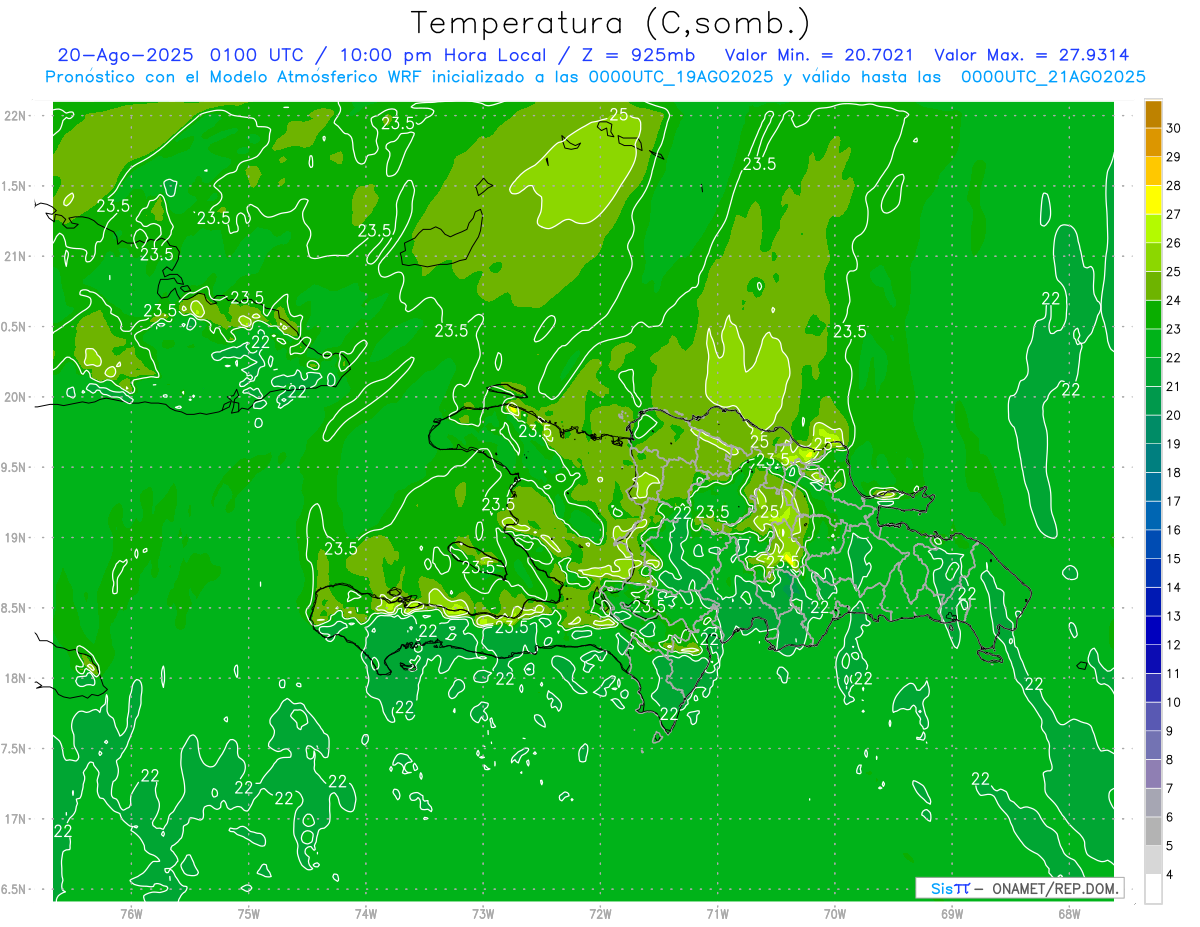Pick the purple swatch between 7 and 8

click(x=1153, y=774)
